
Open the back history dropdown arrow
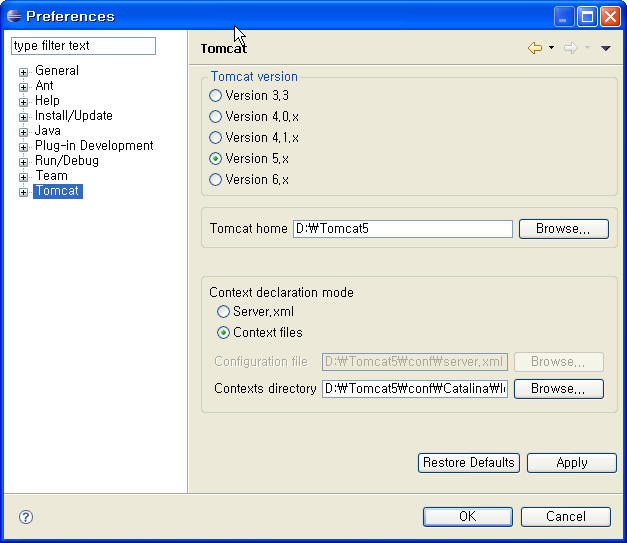[551, 48]
